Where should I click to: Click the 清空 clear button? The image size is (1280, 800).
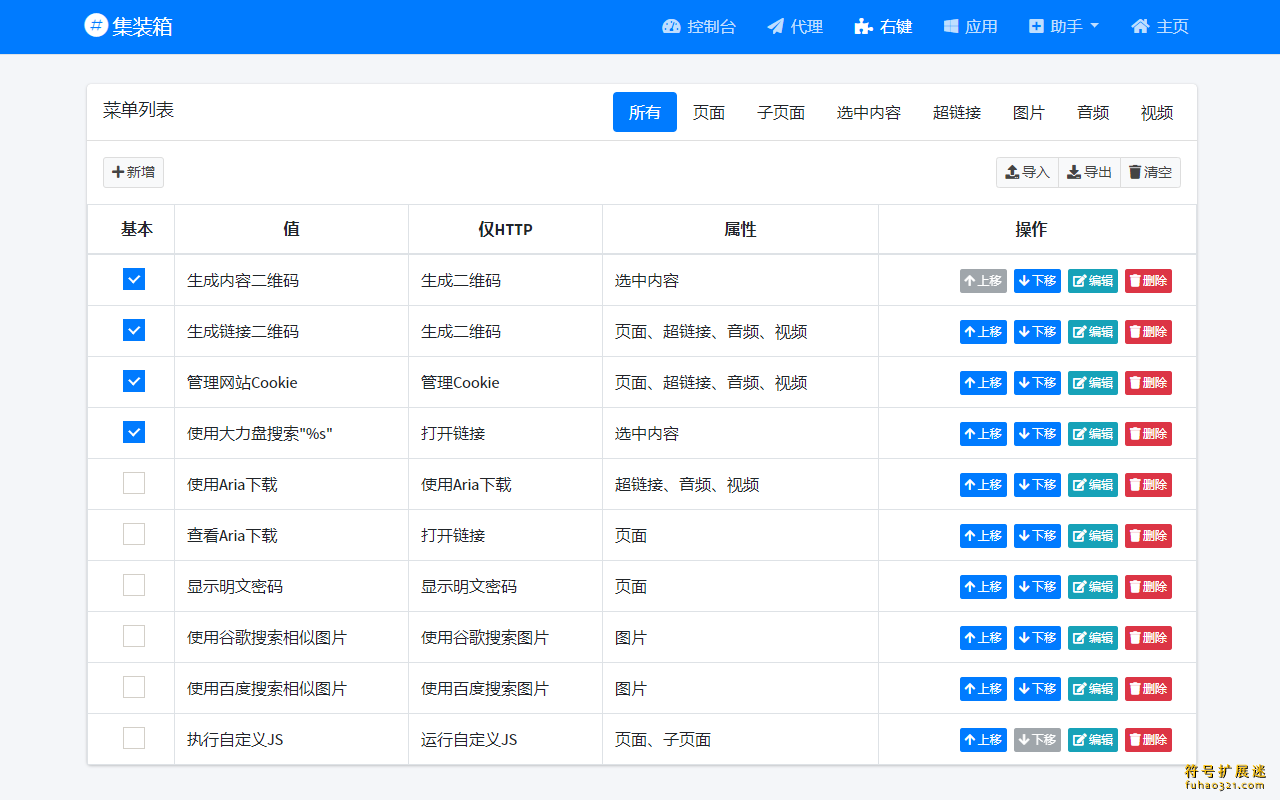[1150, 172]
